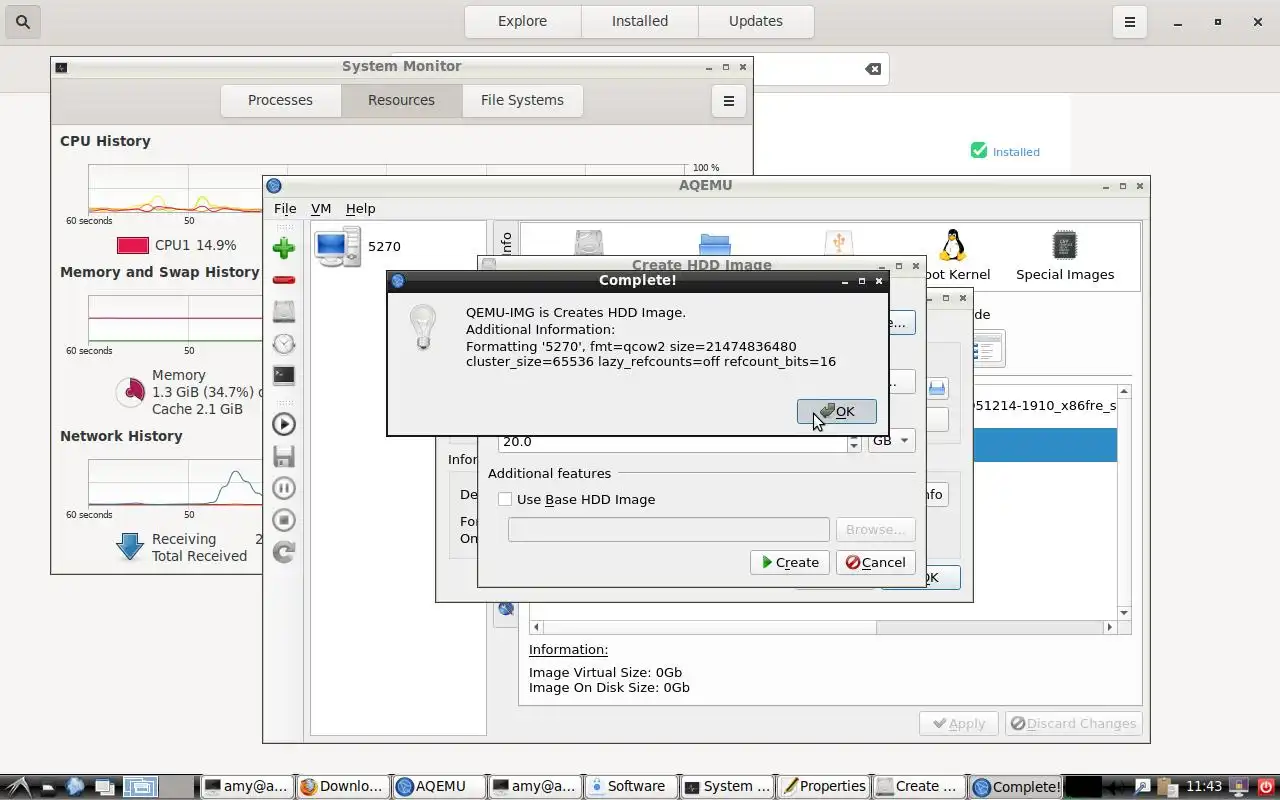1280x800 pixels.
Task: Open the System Monitor hamburger menu
Action: tap(728, 100)
